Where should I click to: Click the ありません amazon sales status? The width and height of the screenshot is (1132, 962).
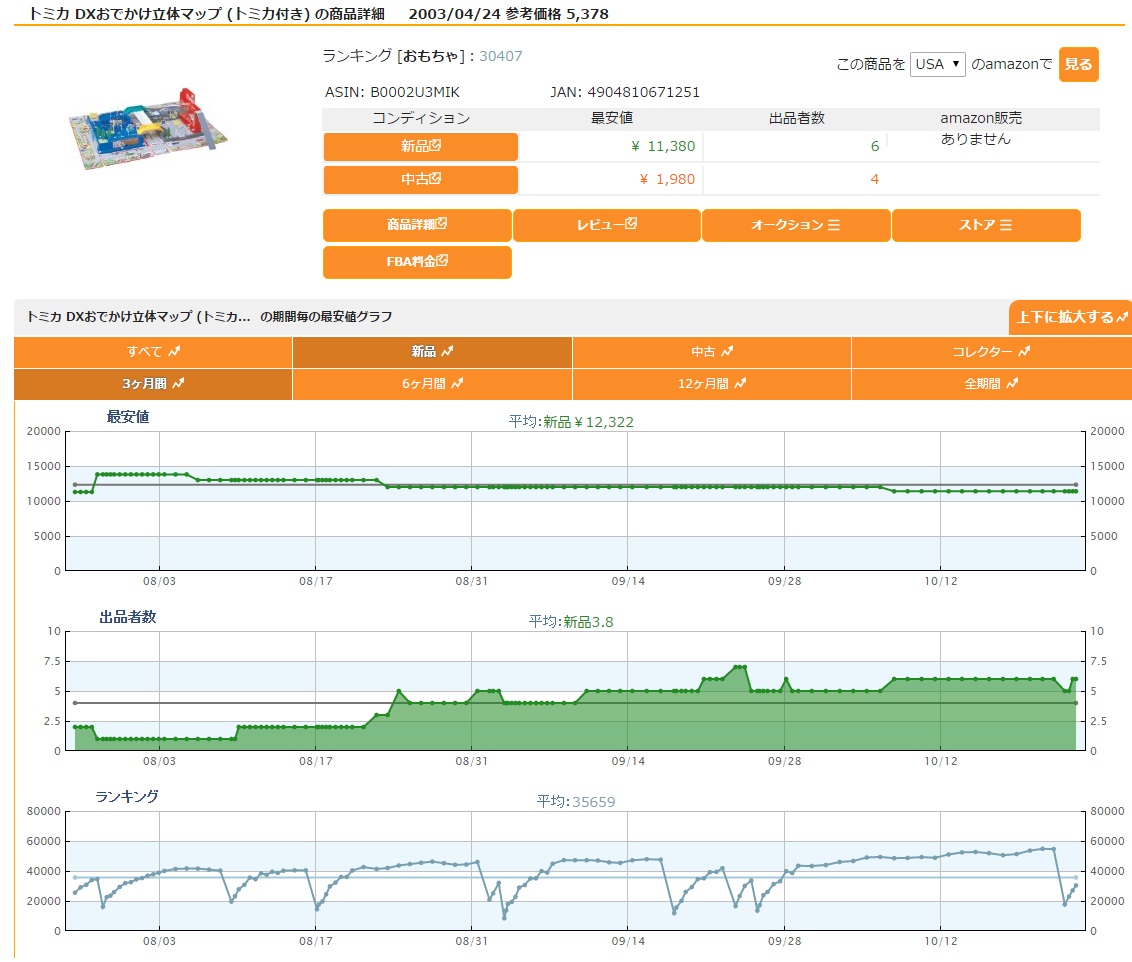(x=975, y=139)
